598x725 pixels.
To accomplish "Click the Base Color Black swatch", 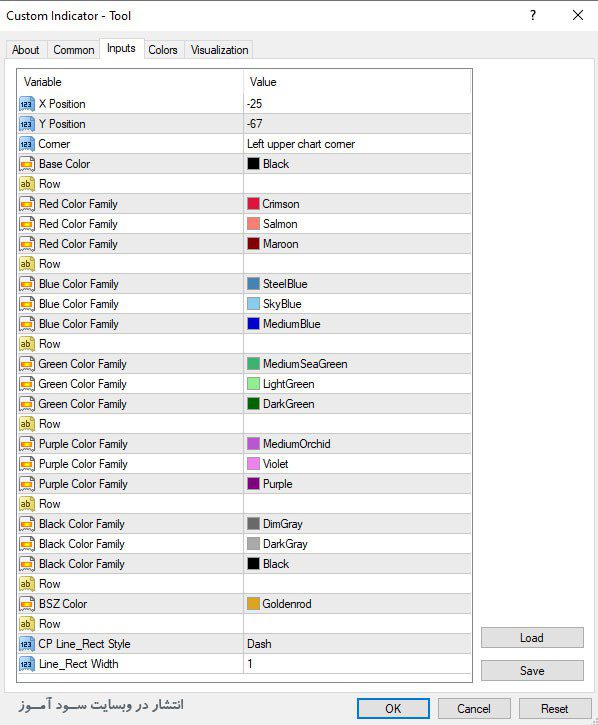I will (x=253, y=164).
